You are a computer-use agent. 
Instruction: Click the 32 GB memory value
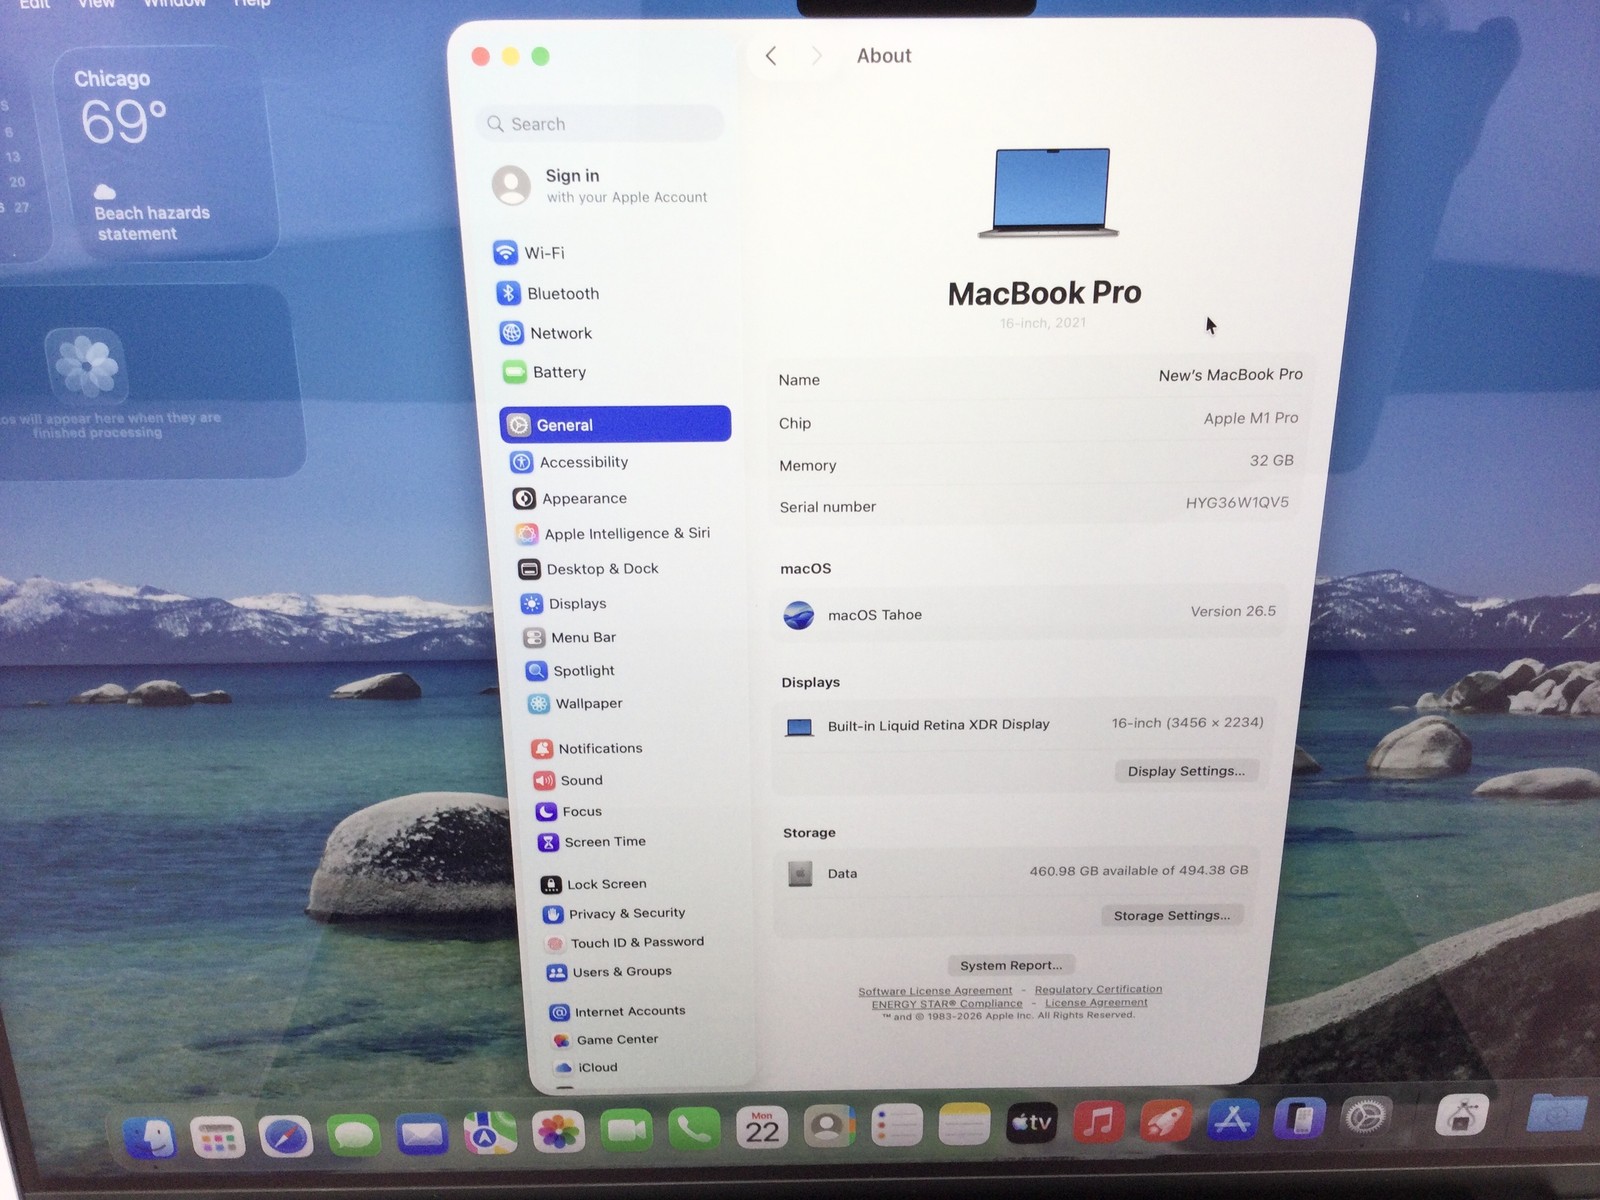1271,460
